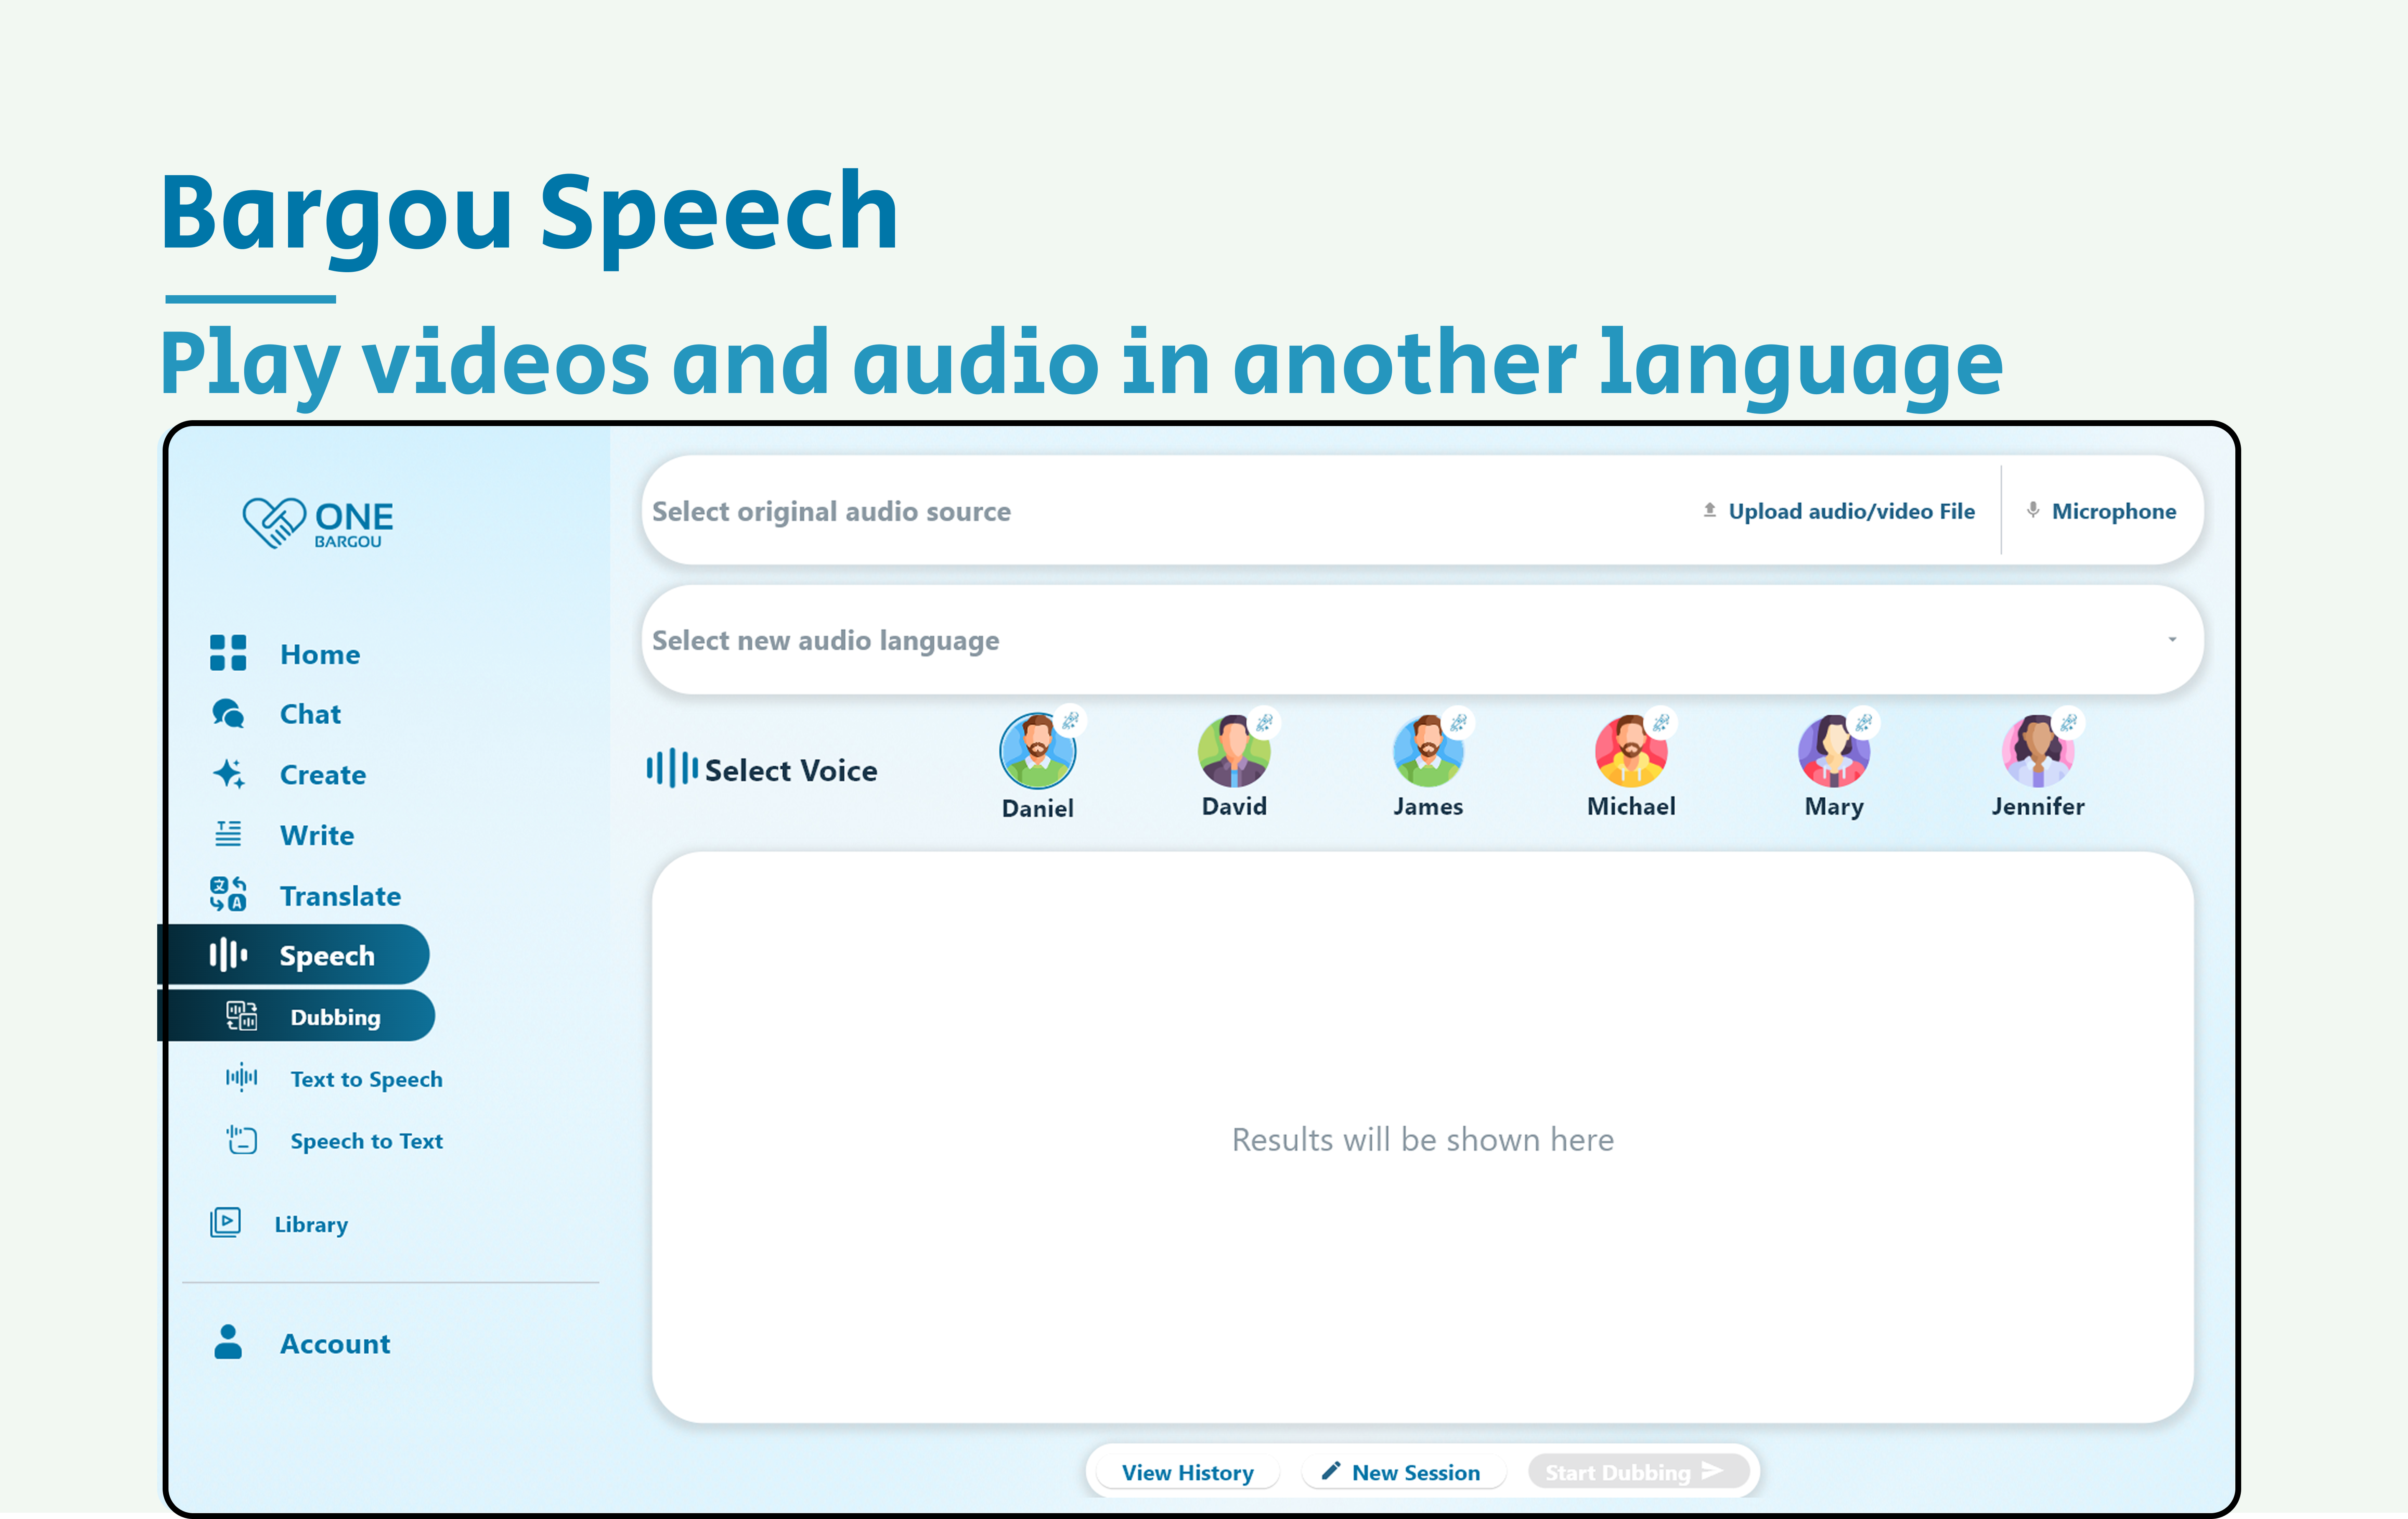
Task: Click the Account person icon
Action: click(x=228, y=1343)
